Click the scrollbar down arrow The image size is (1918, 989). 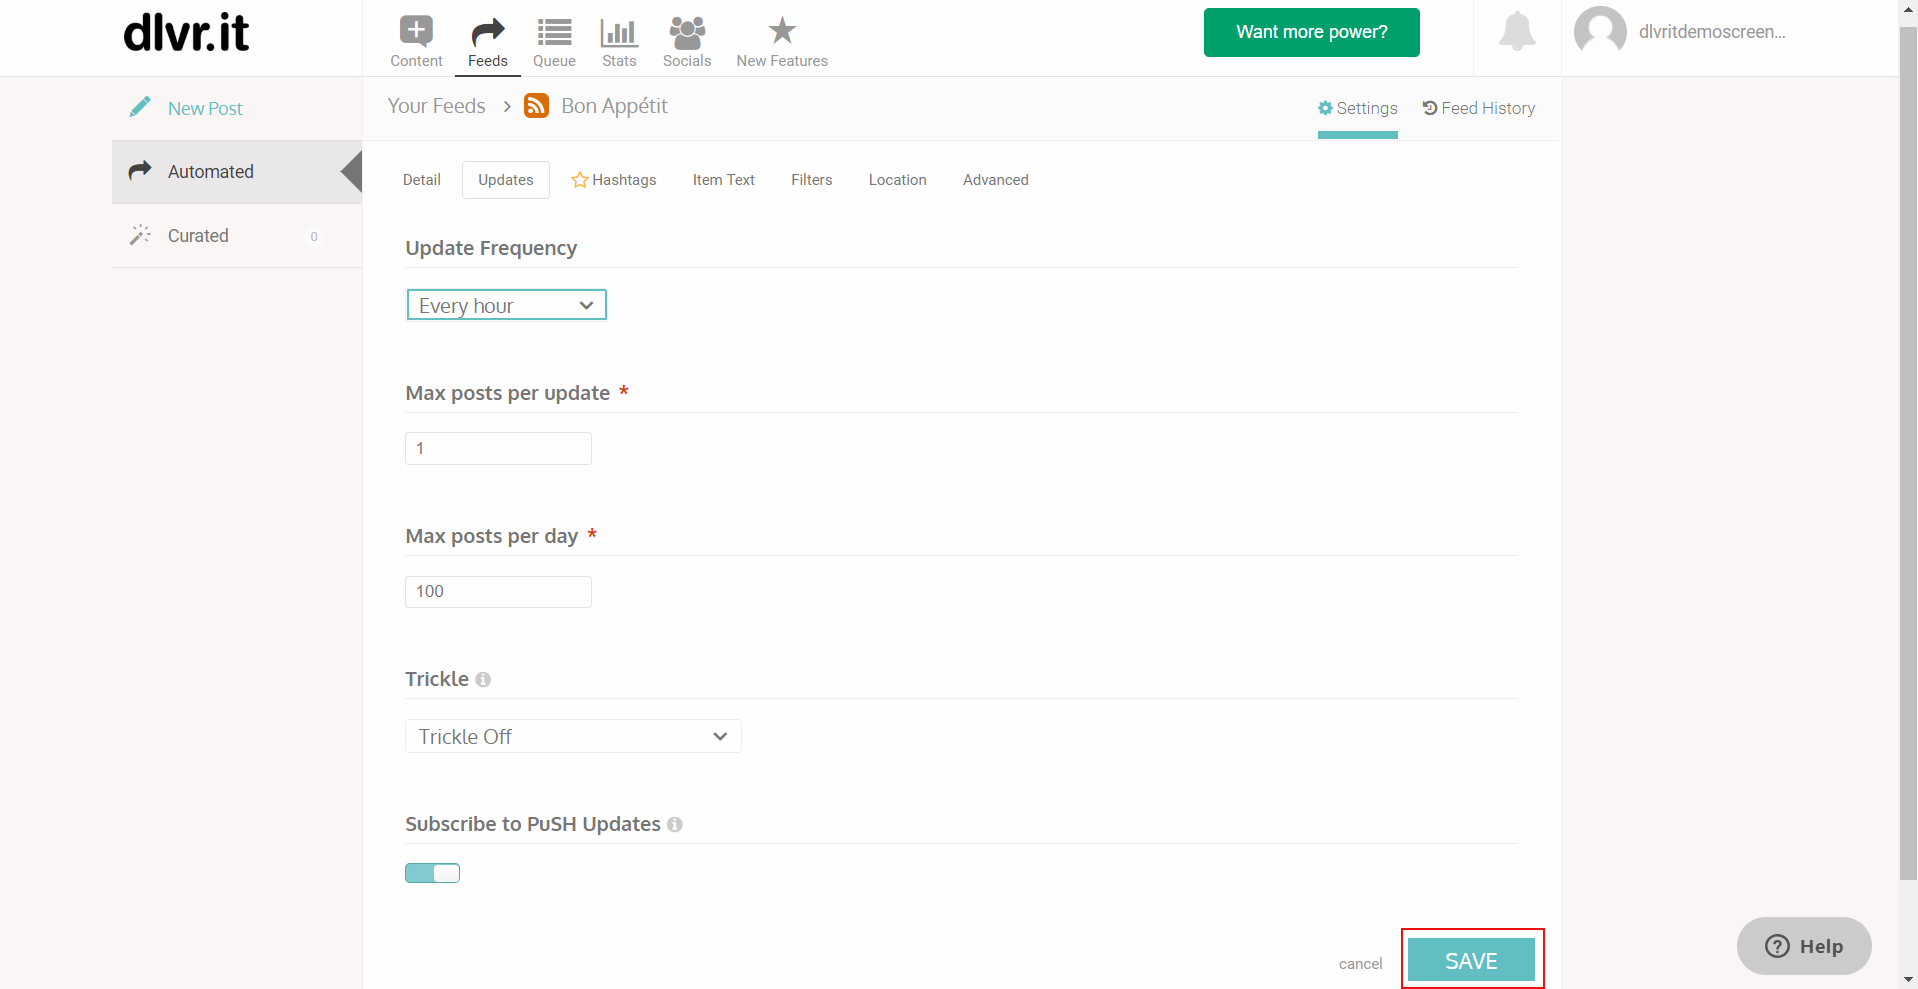click(x=1908, y=980)
